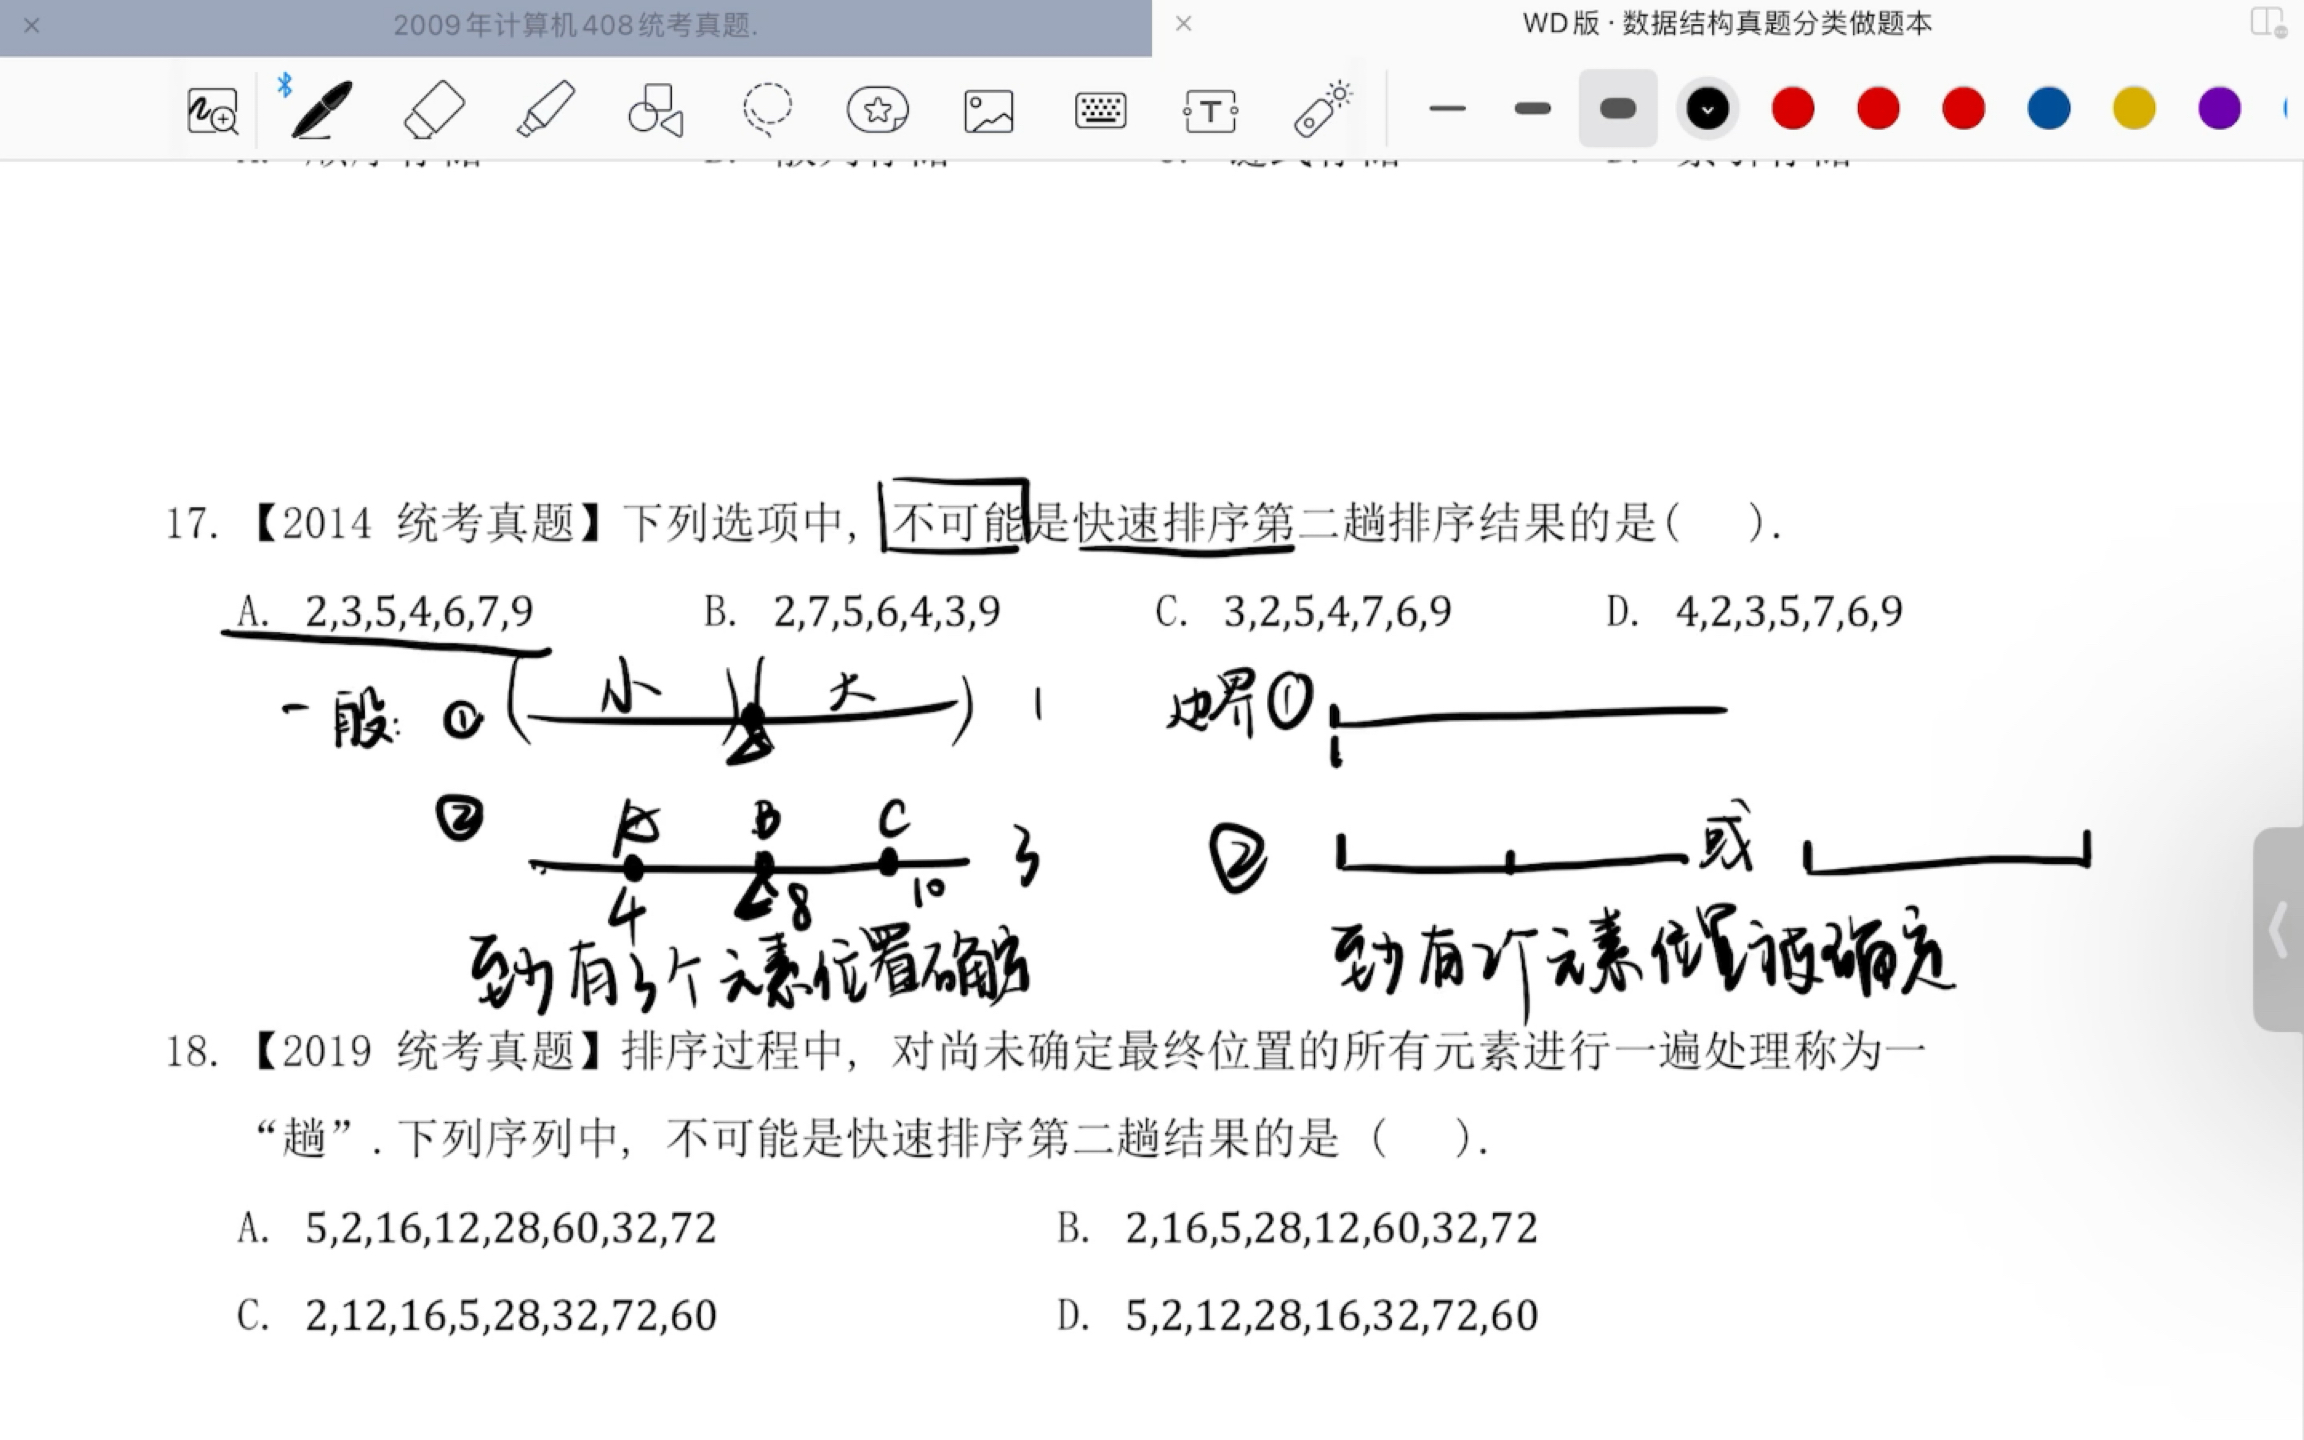Switch to keyboard typing tool
Viewport: 2304px width, 1440px height.
point(1100,110)
